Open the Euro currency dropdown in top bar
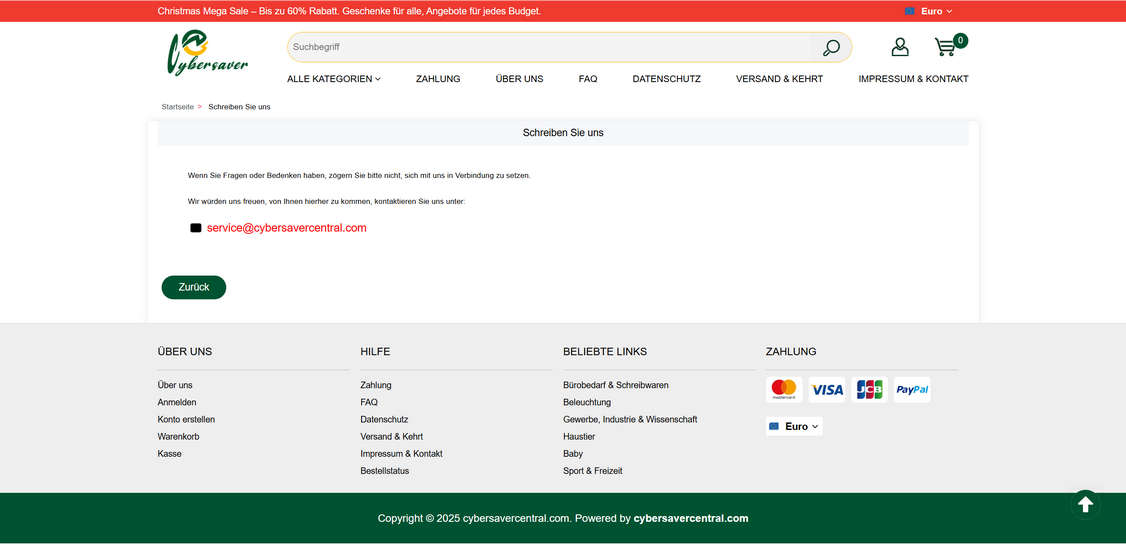Viewport: 1126px width, 545px height. tap(929, 11)
